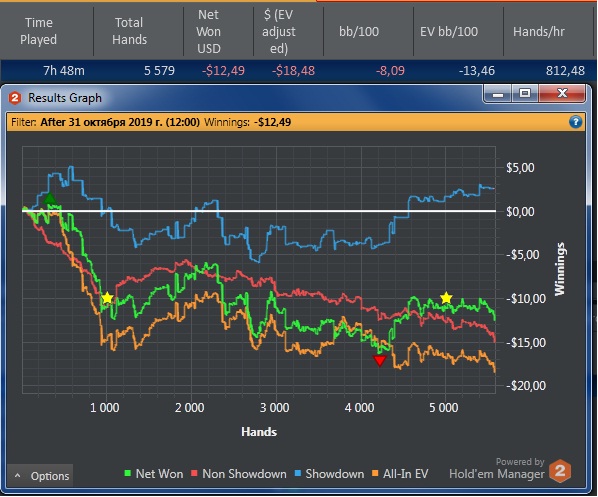The image size is (598, 497).
Task: Click the Winnings -$12,49 value in filter bar
Action: tap(272, 122)
